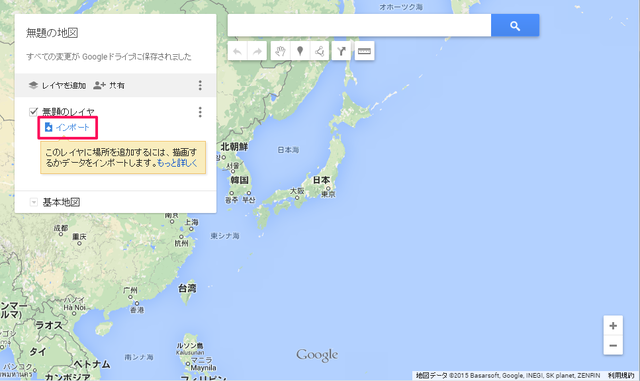Viewport: 640px width, 381px height.
Task: Click the 上海 city label
Action: pos(191,222)
